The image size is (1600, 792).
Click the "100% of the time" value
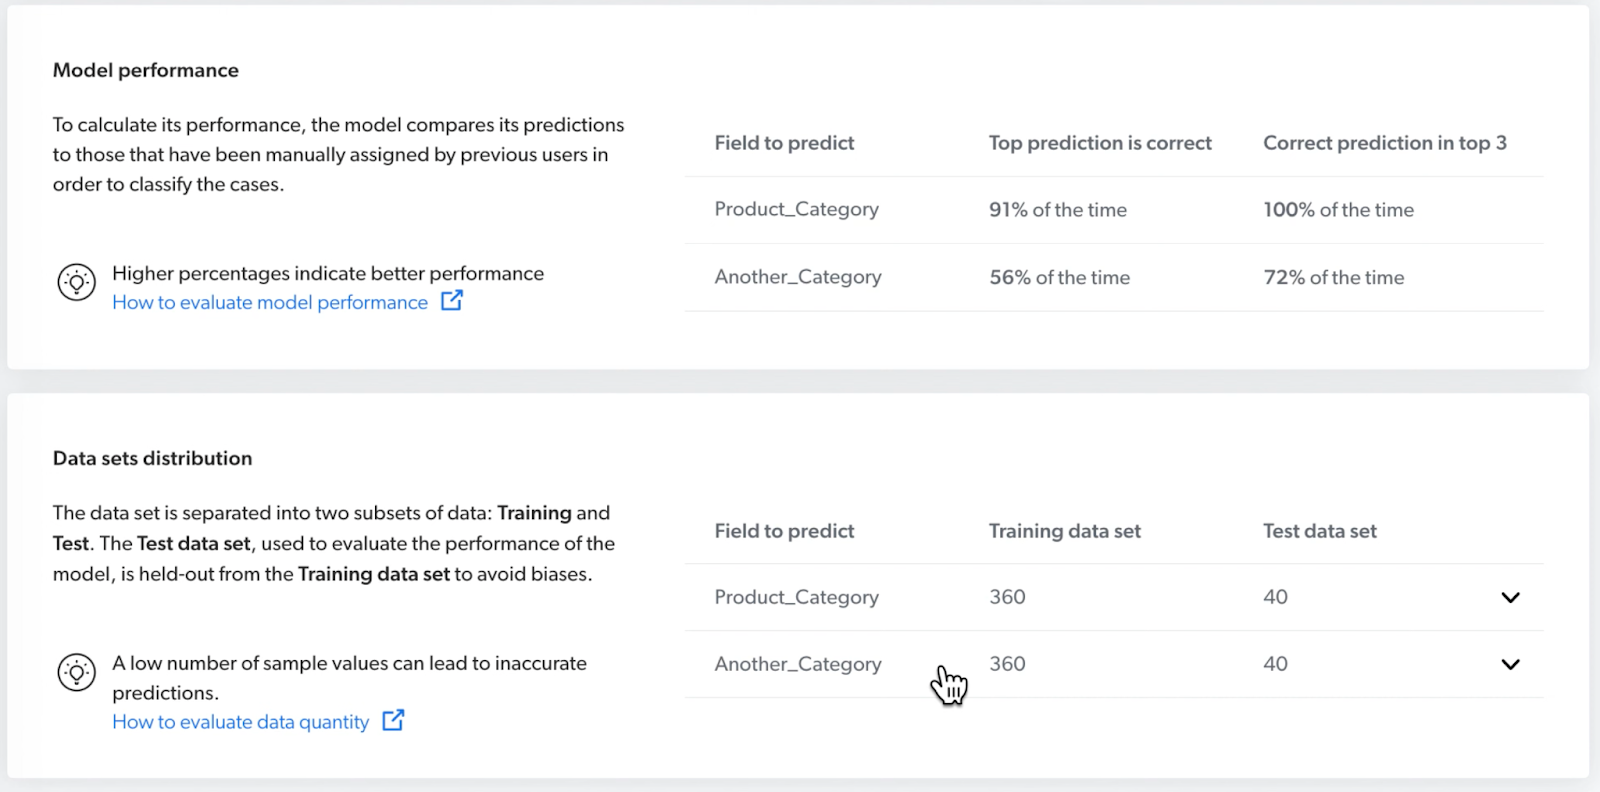tap(1338, 210)
